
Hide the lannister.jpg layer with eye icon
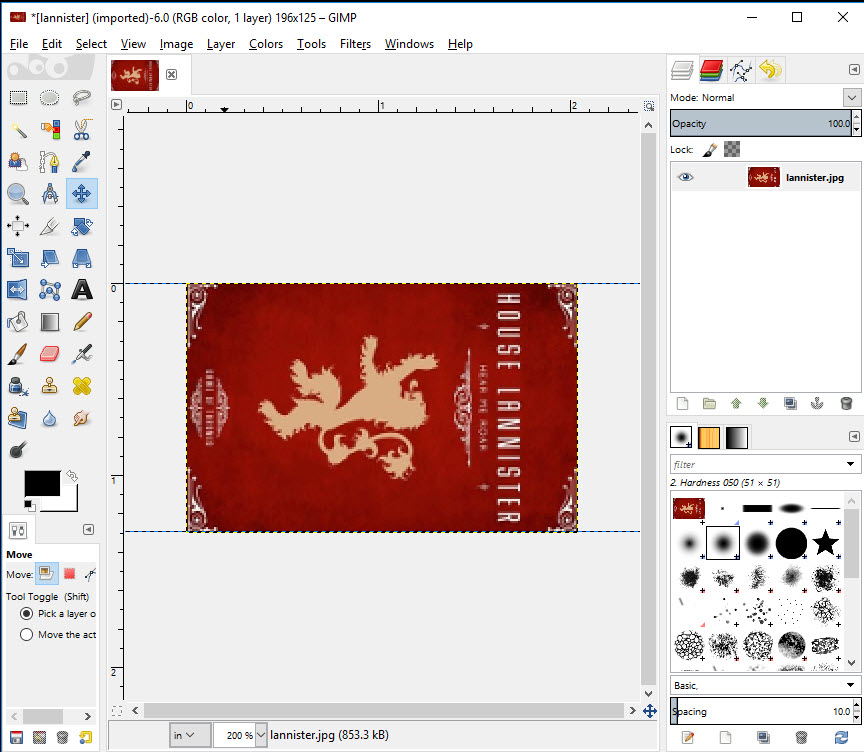(685, 177)
